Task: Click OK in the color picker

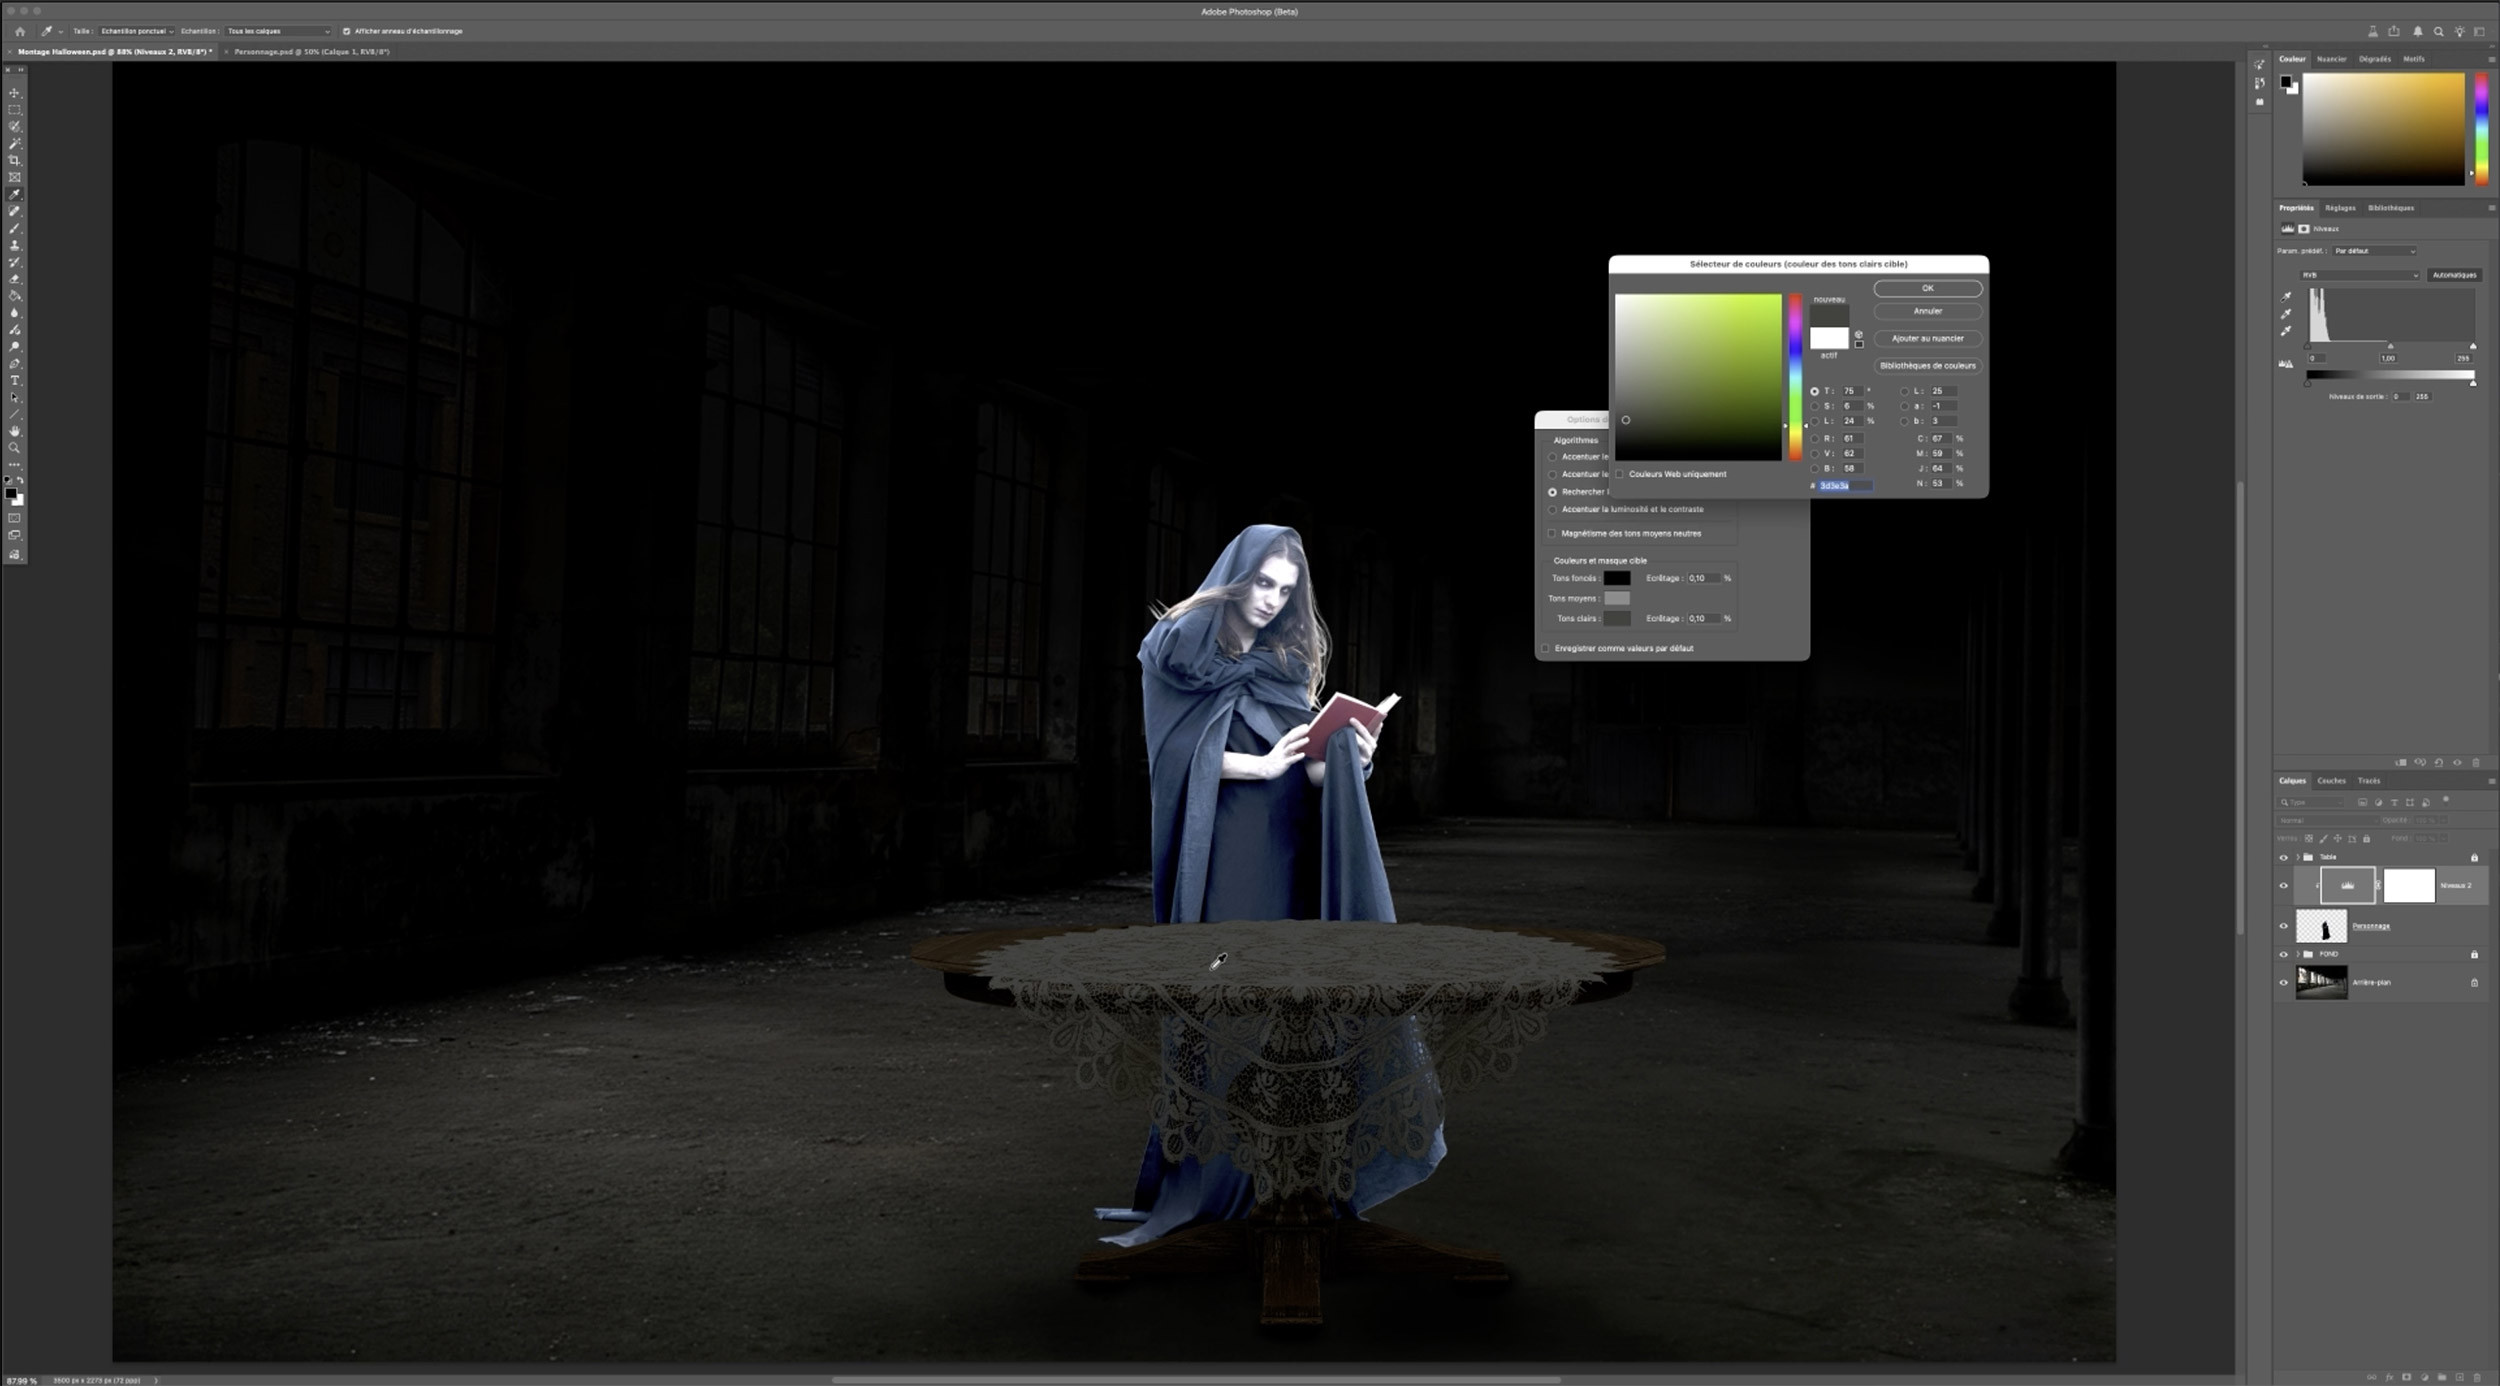Action: tap(1927, 288)
